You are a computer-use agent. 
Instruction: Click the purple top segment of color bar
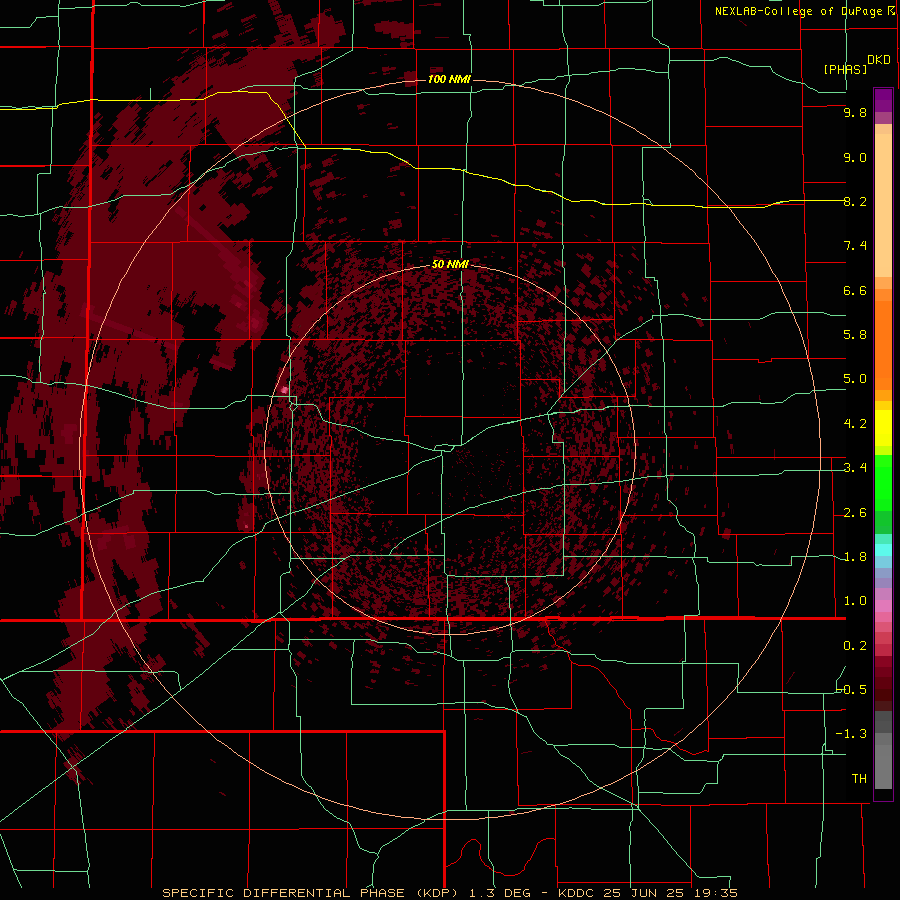(x=883, y=100)
